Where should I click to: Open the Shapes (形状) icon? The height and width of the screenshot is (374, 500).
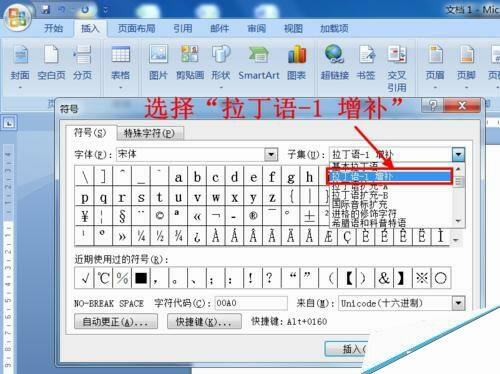coord(221,54)
